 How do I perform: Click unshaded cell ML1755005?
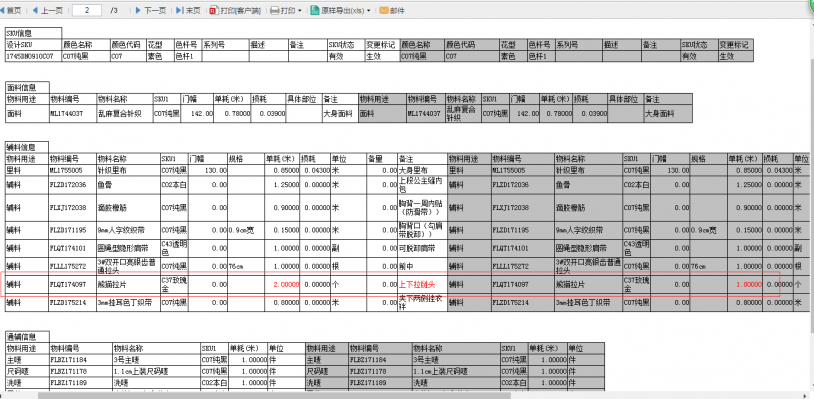point(72,169)
